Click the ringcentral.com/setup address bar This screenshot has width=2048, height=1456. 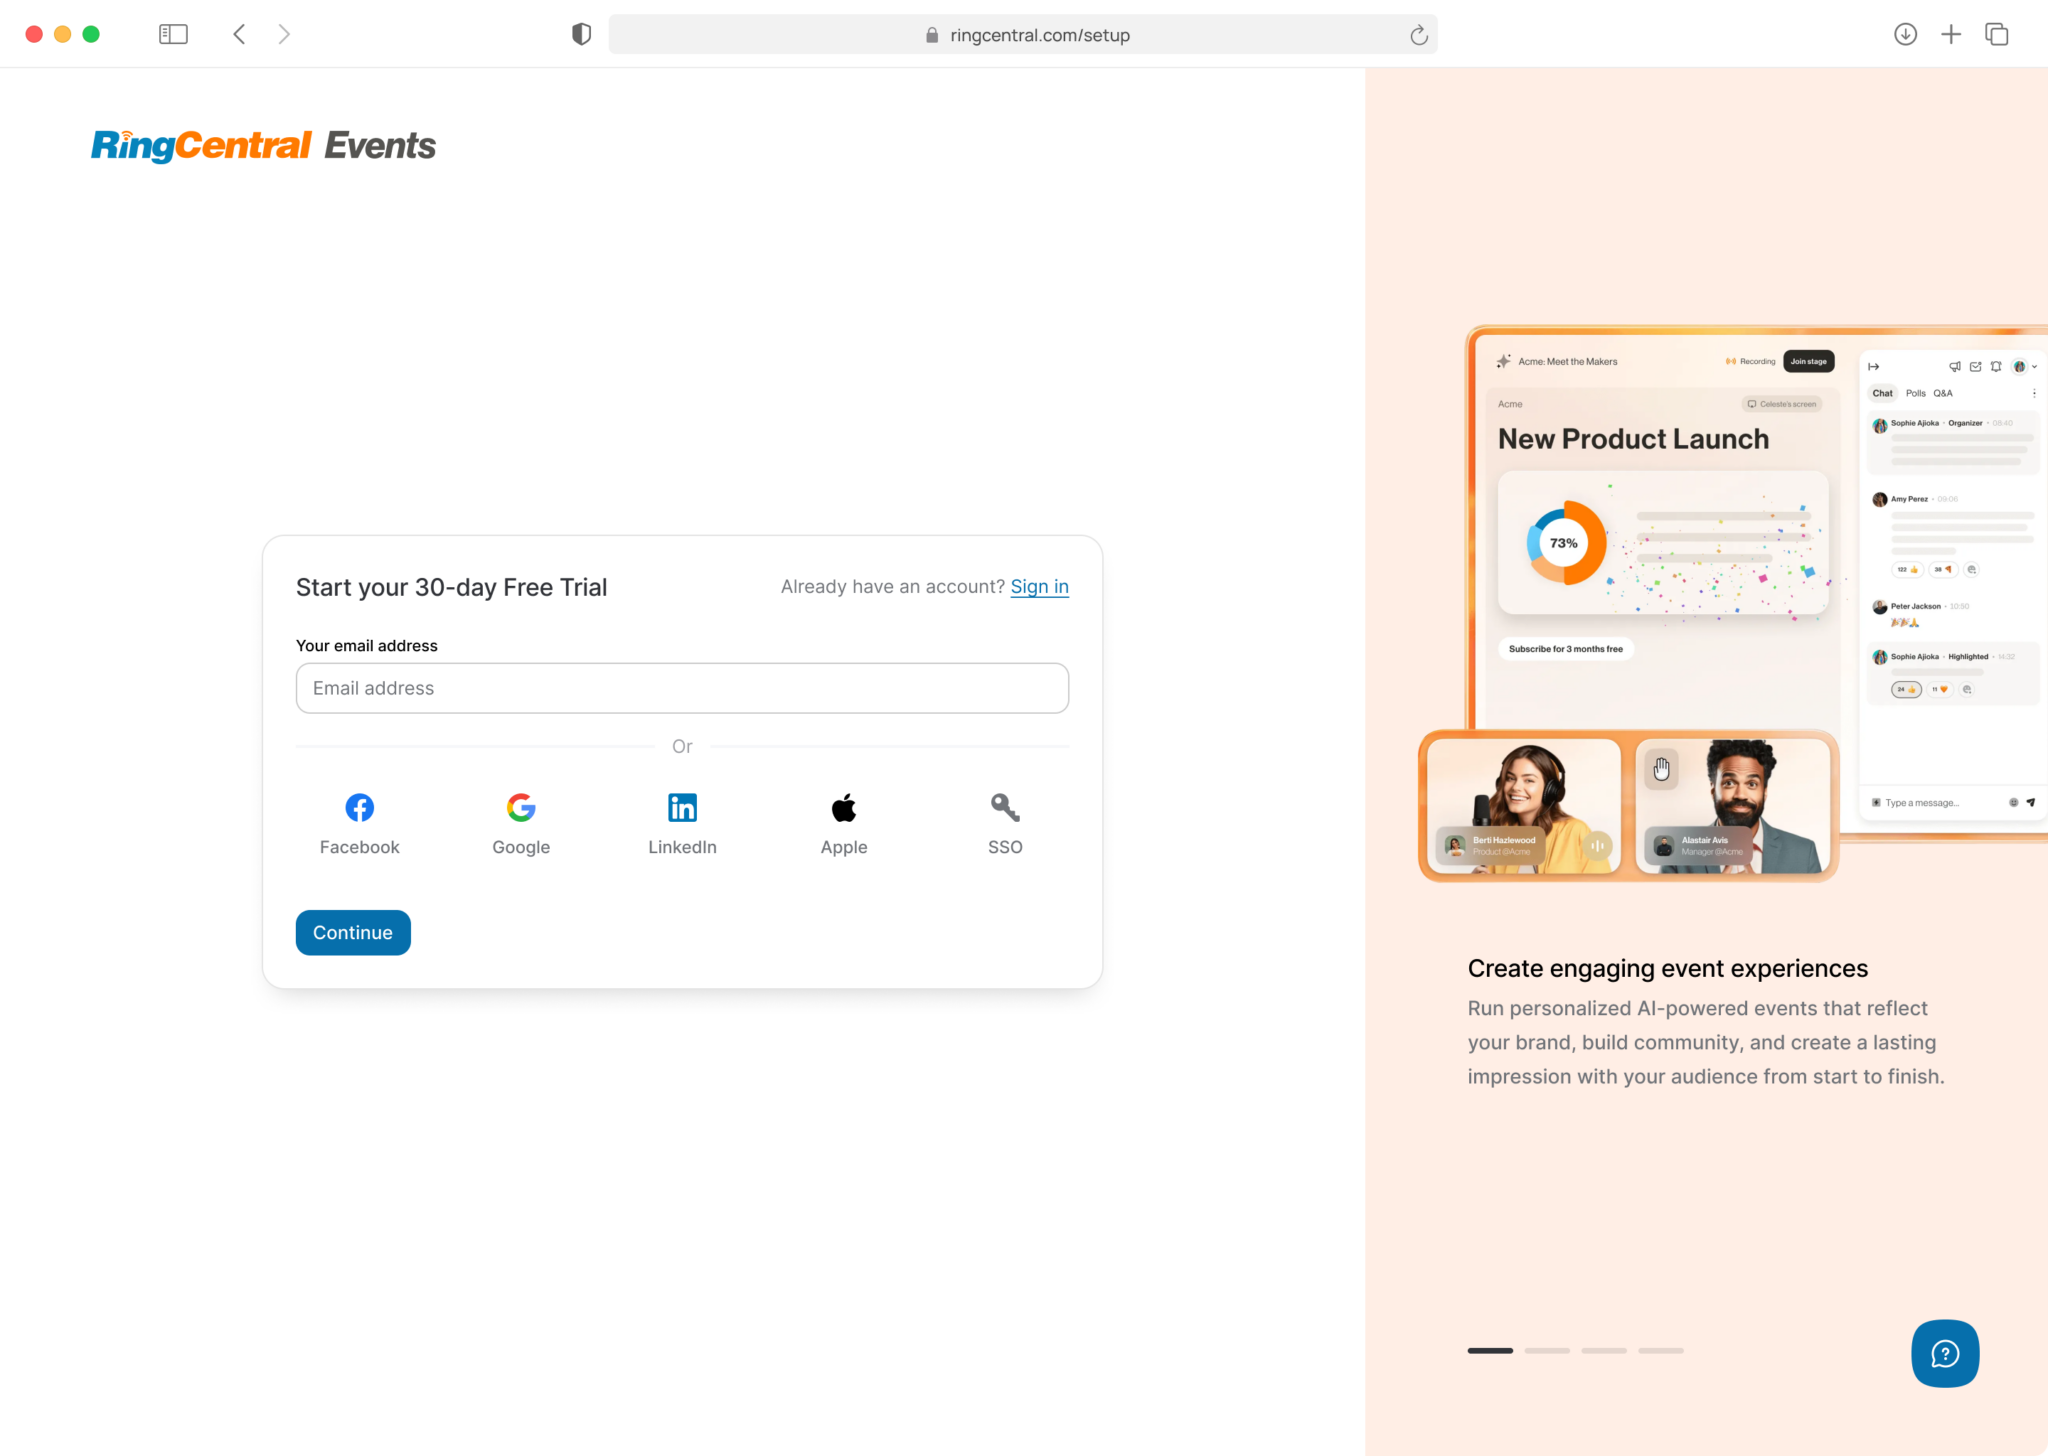1040,35
